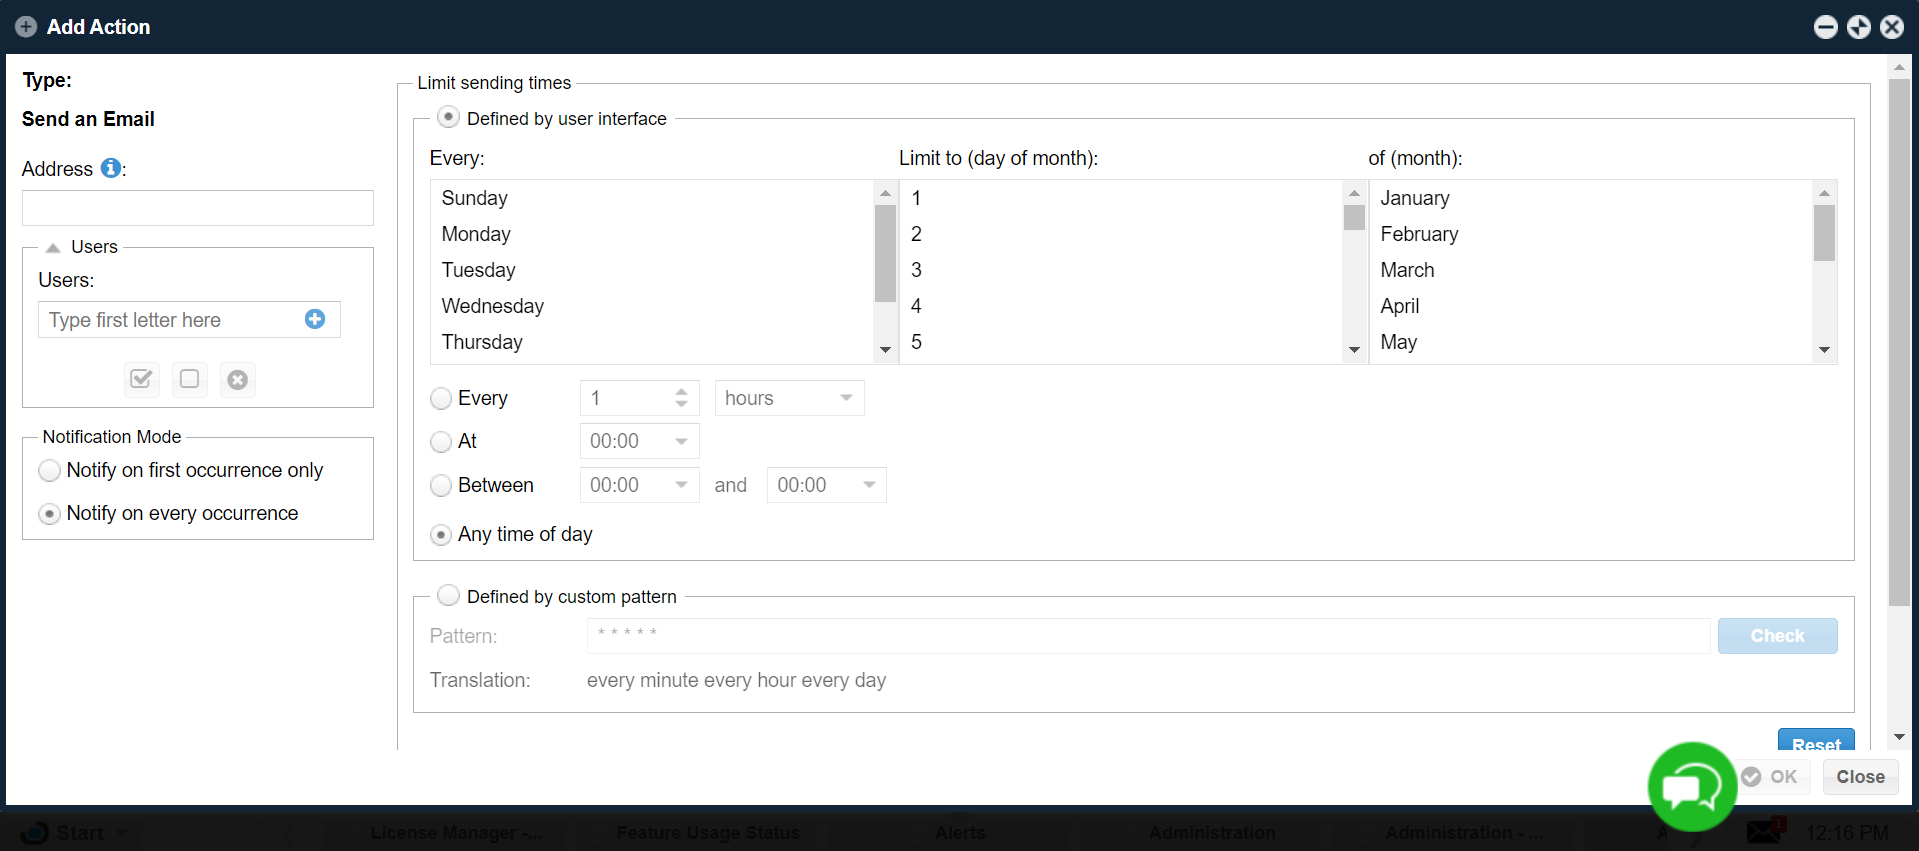The image size is (1919, 851).
Task: Select Wednesday in the Every list
Action: pyautogui.click(x=493, y=306)
